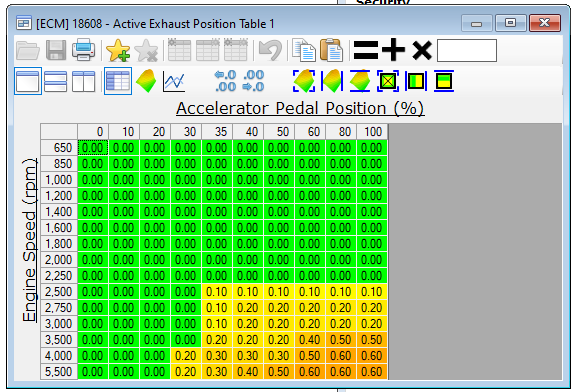577x392 pixels.
Task: Remove favorite star icon with X
Action: [x=146, y=50]
